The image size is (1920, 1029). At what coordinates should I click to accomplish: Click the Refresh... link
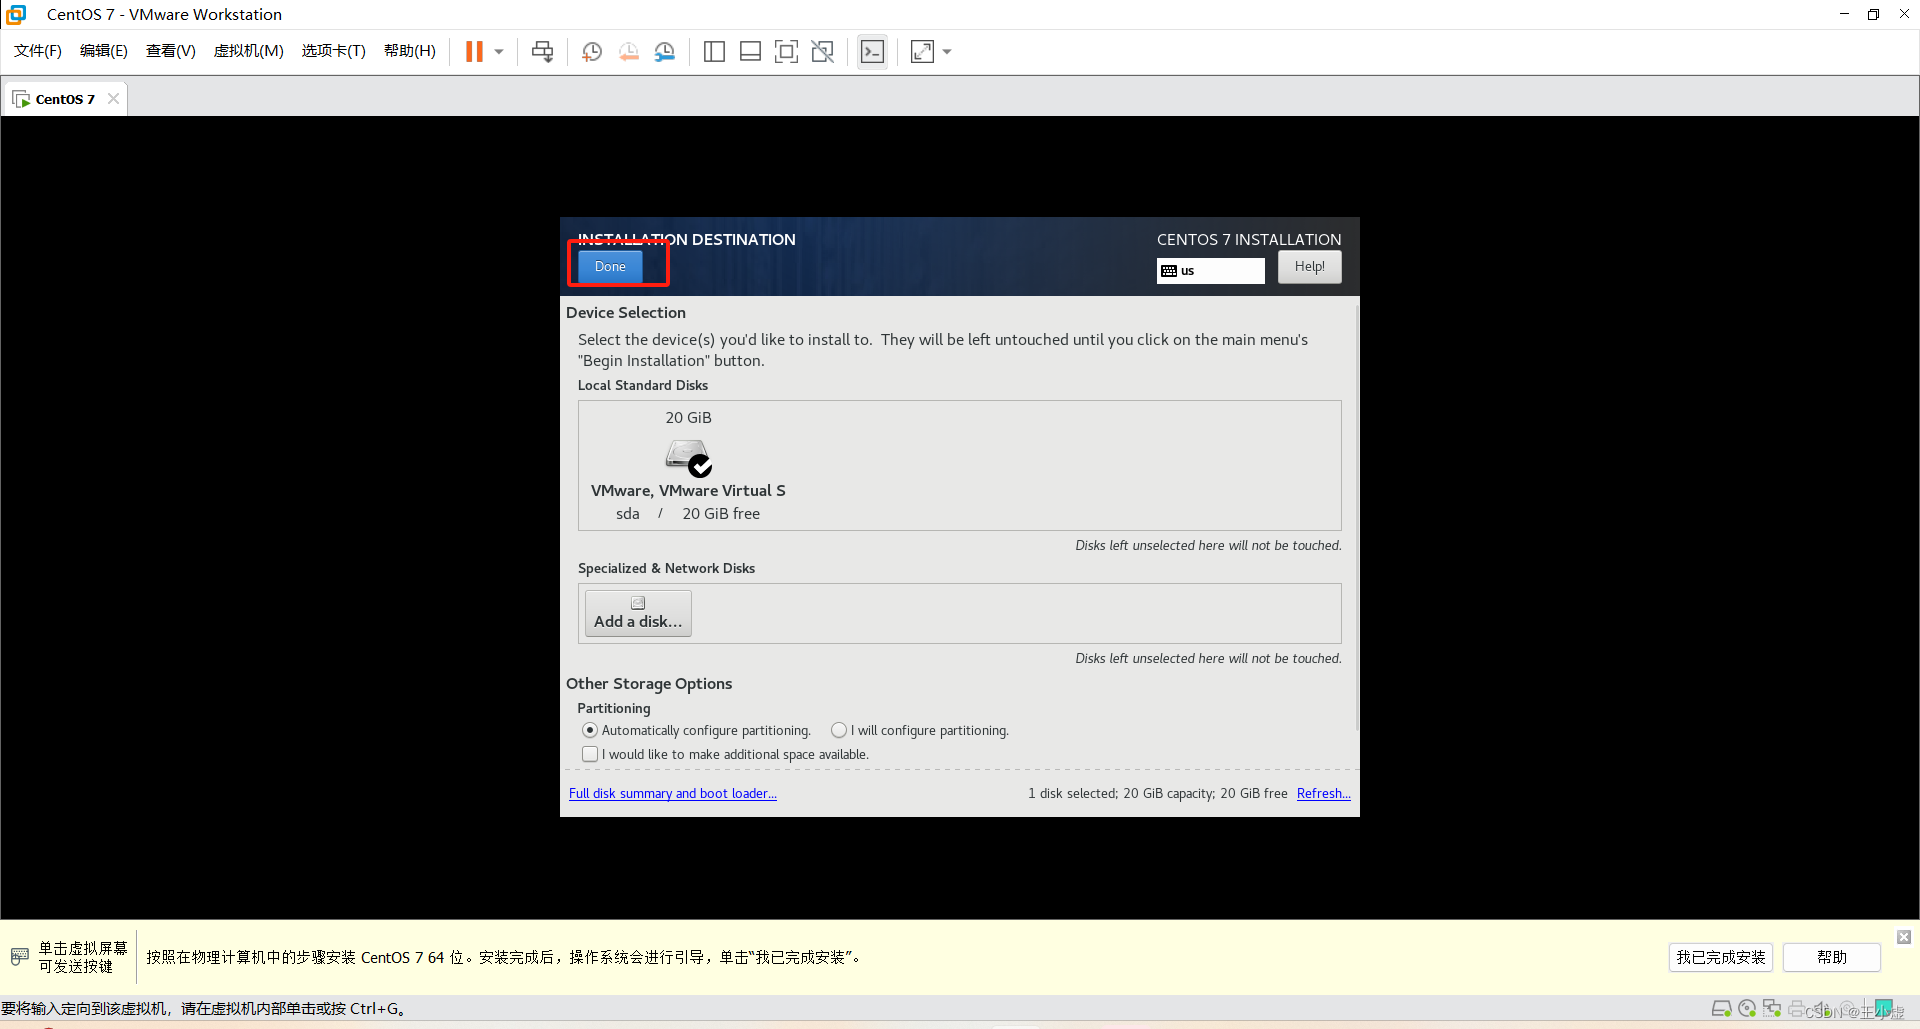[x=1324, y=794]
